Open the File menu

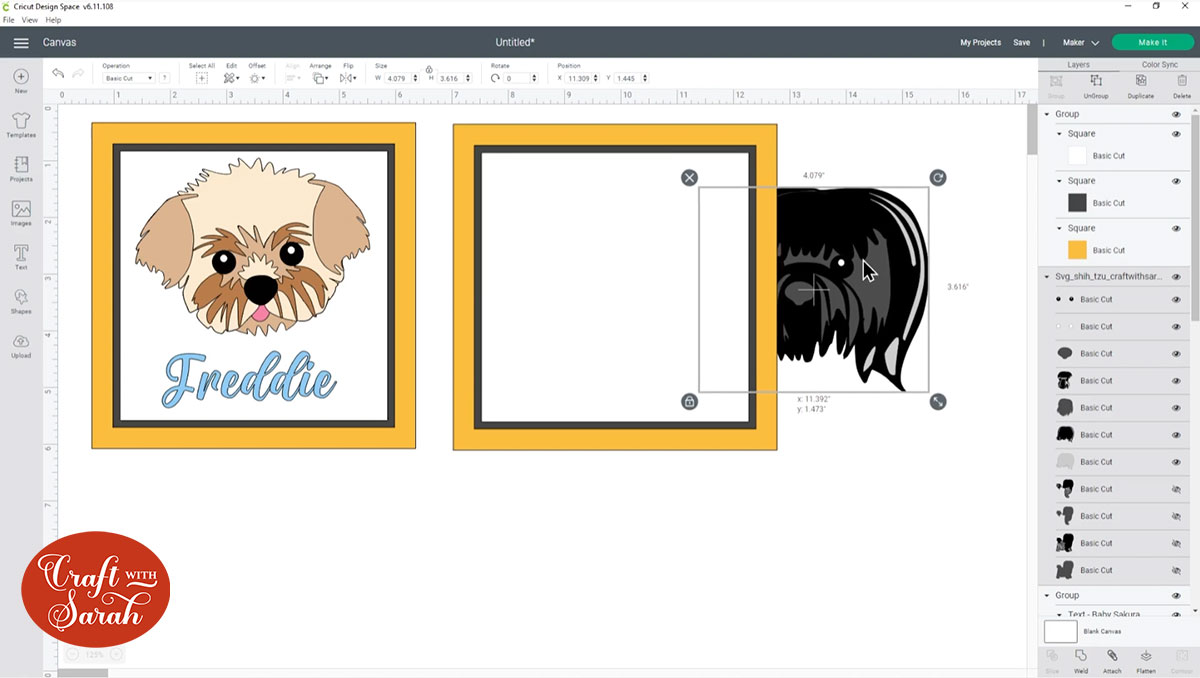(x=8, y=19)
